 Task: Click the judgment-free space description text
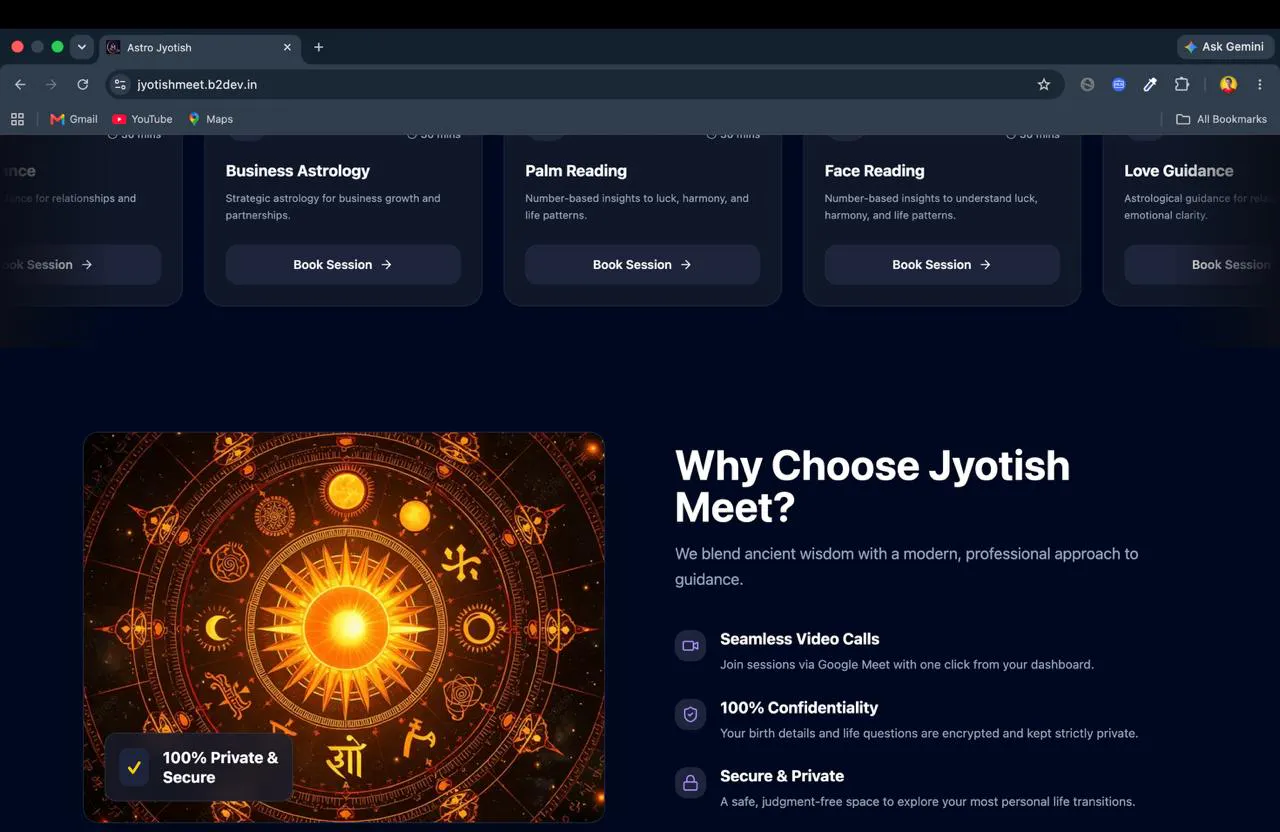927,801
